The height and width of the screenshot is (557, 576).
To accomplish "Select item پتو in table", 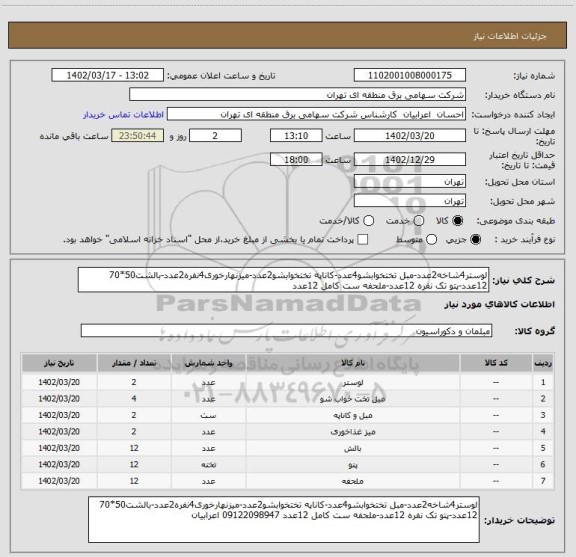I will click(353, 465).
